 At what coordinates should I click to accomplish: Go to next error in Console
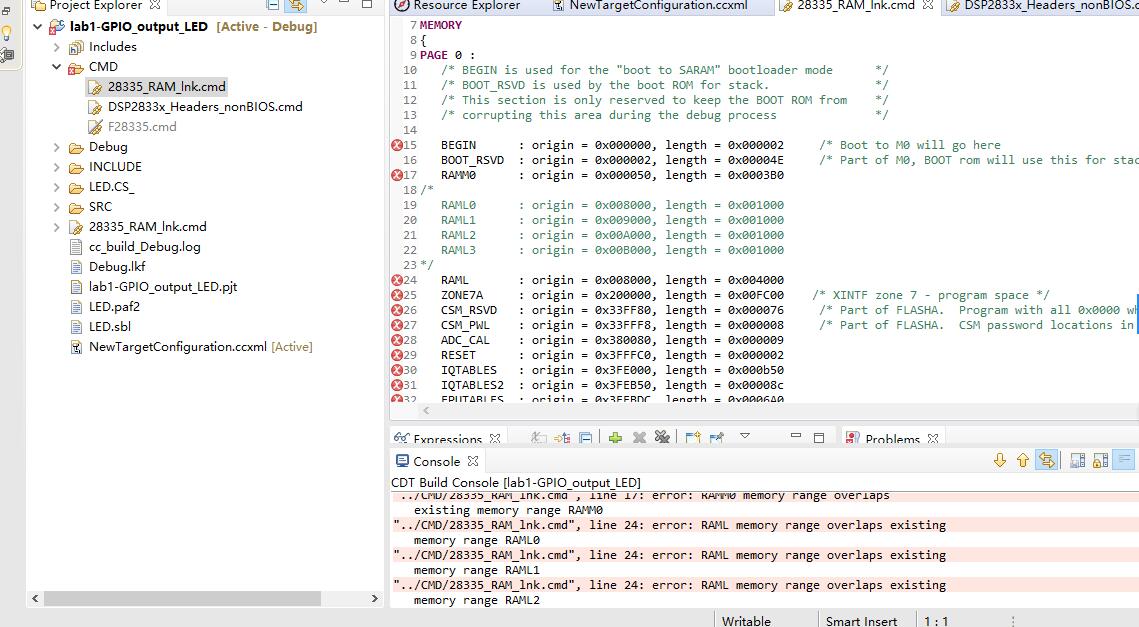1000,460
